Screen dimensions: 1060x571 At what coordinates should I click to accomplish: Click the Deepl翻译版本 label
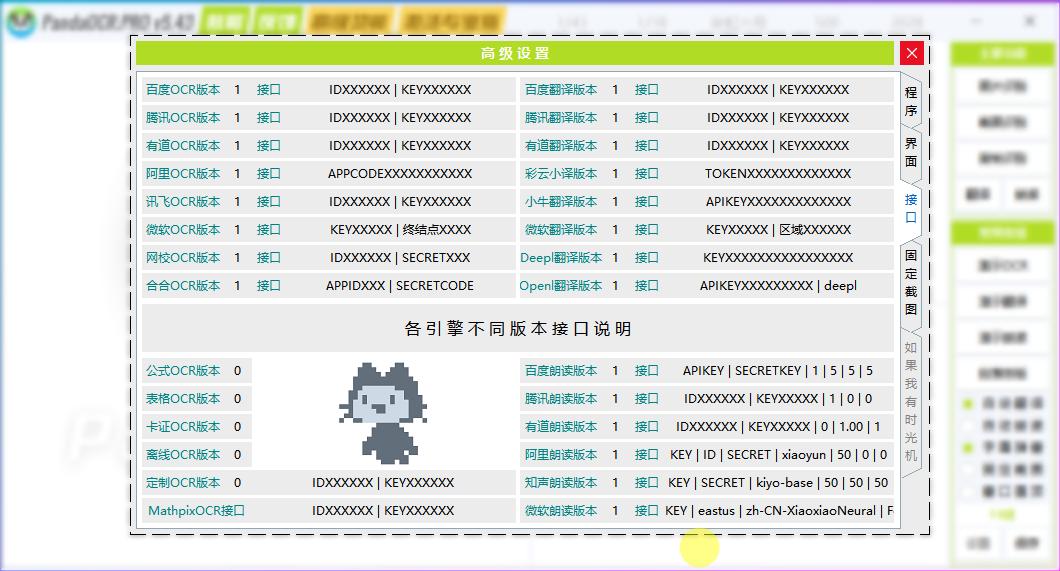(561, 257)
